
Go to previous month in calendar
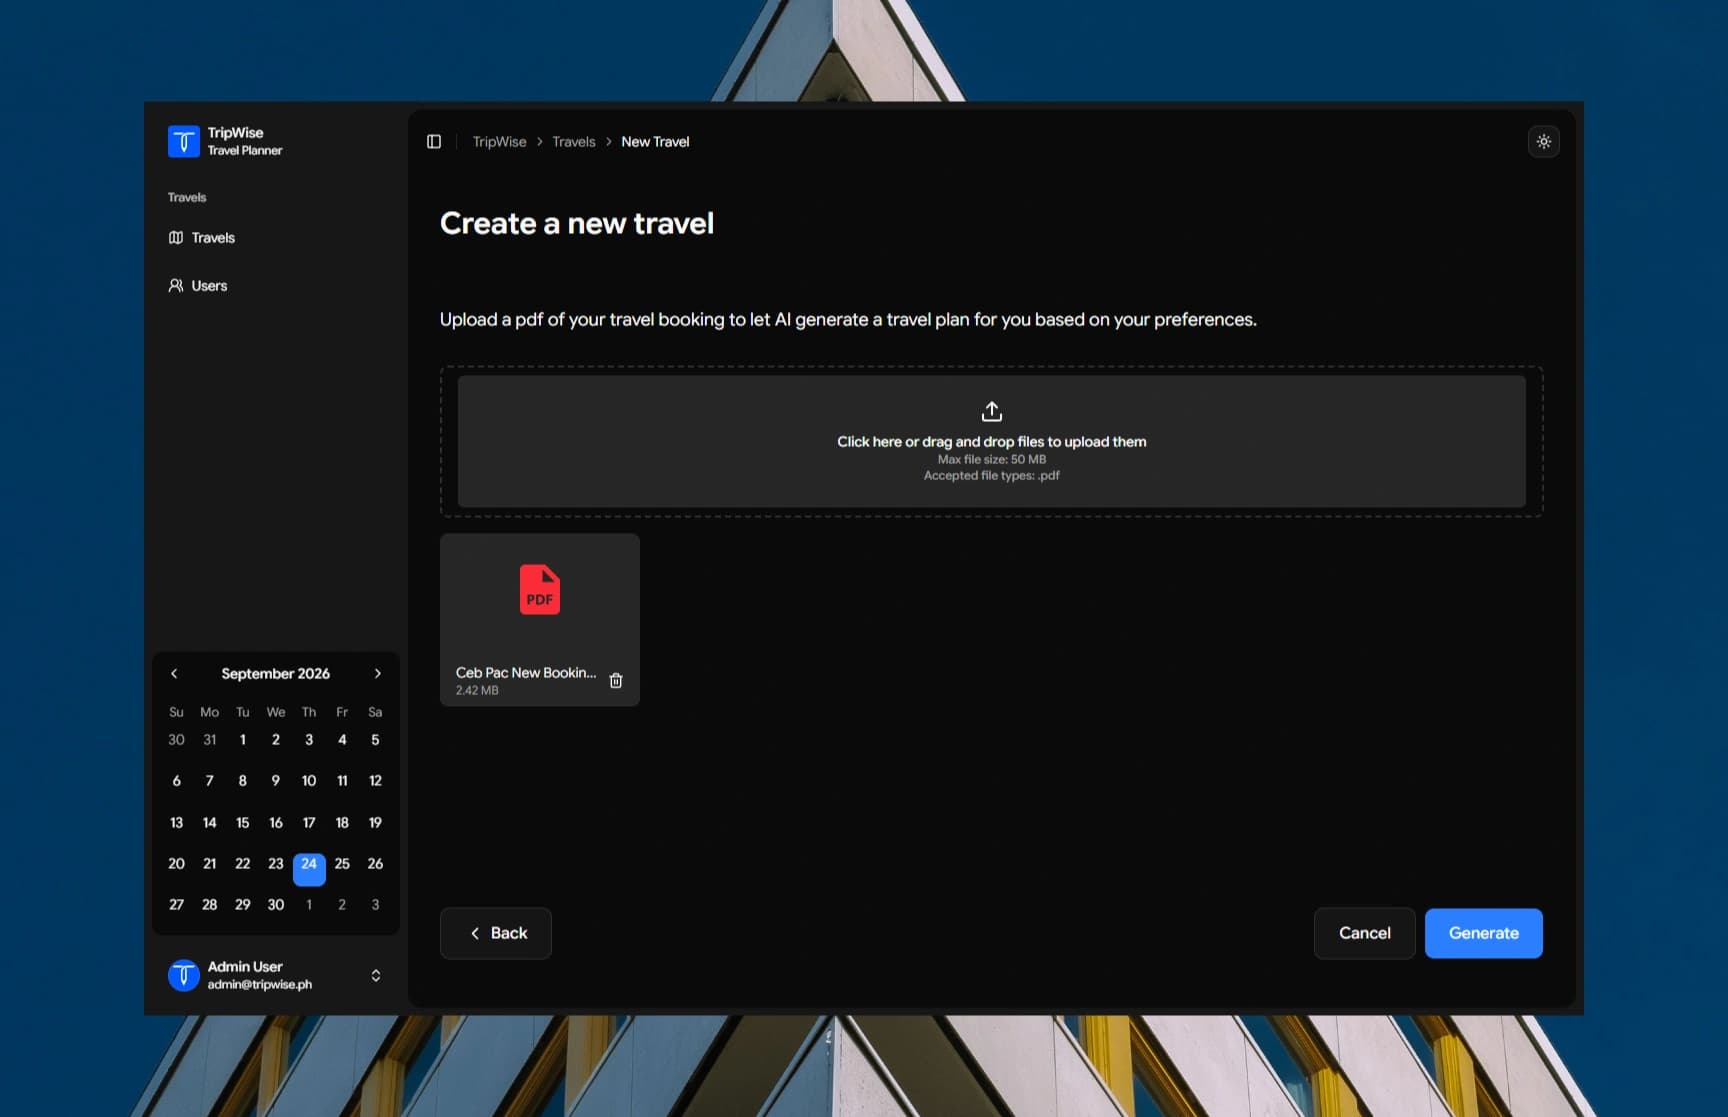[174, 674]
